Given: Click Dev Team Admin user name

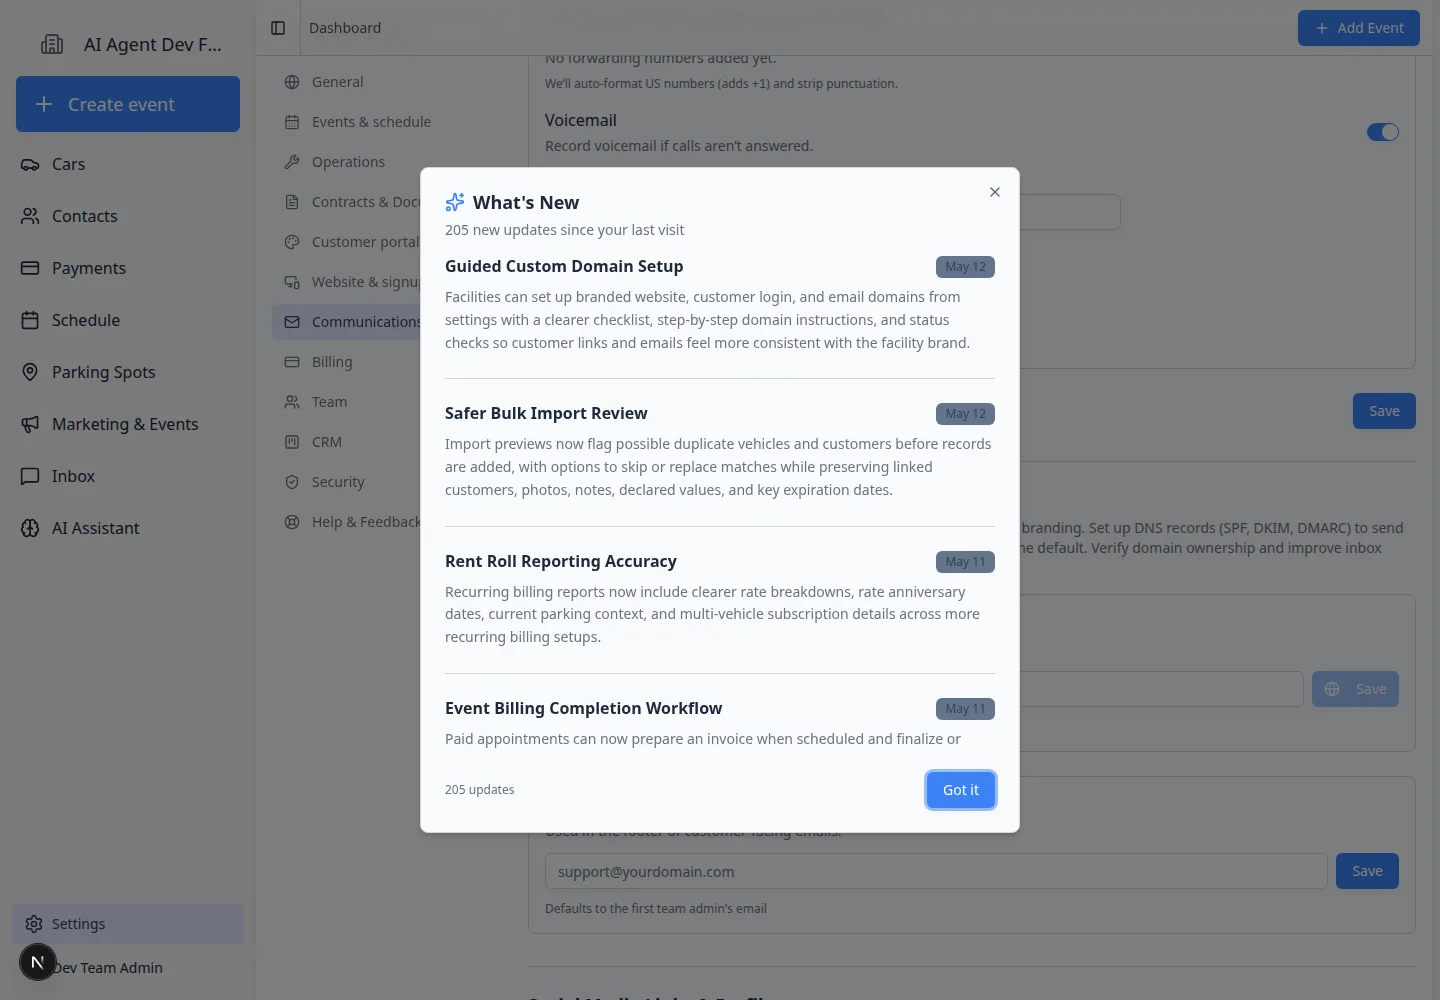Looking at the screenshot, I should pyautogui.click(x=108, y=968).
